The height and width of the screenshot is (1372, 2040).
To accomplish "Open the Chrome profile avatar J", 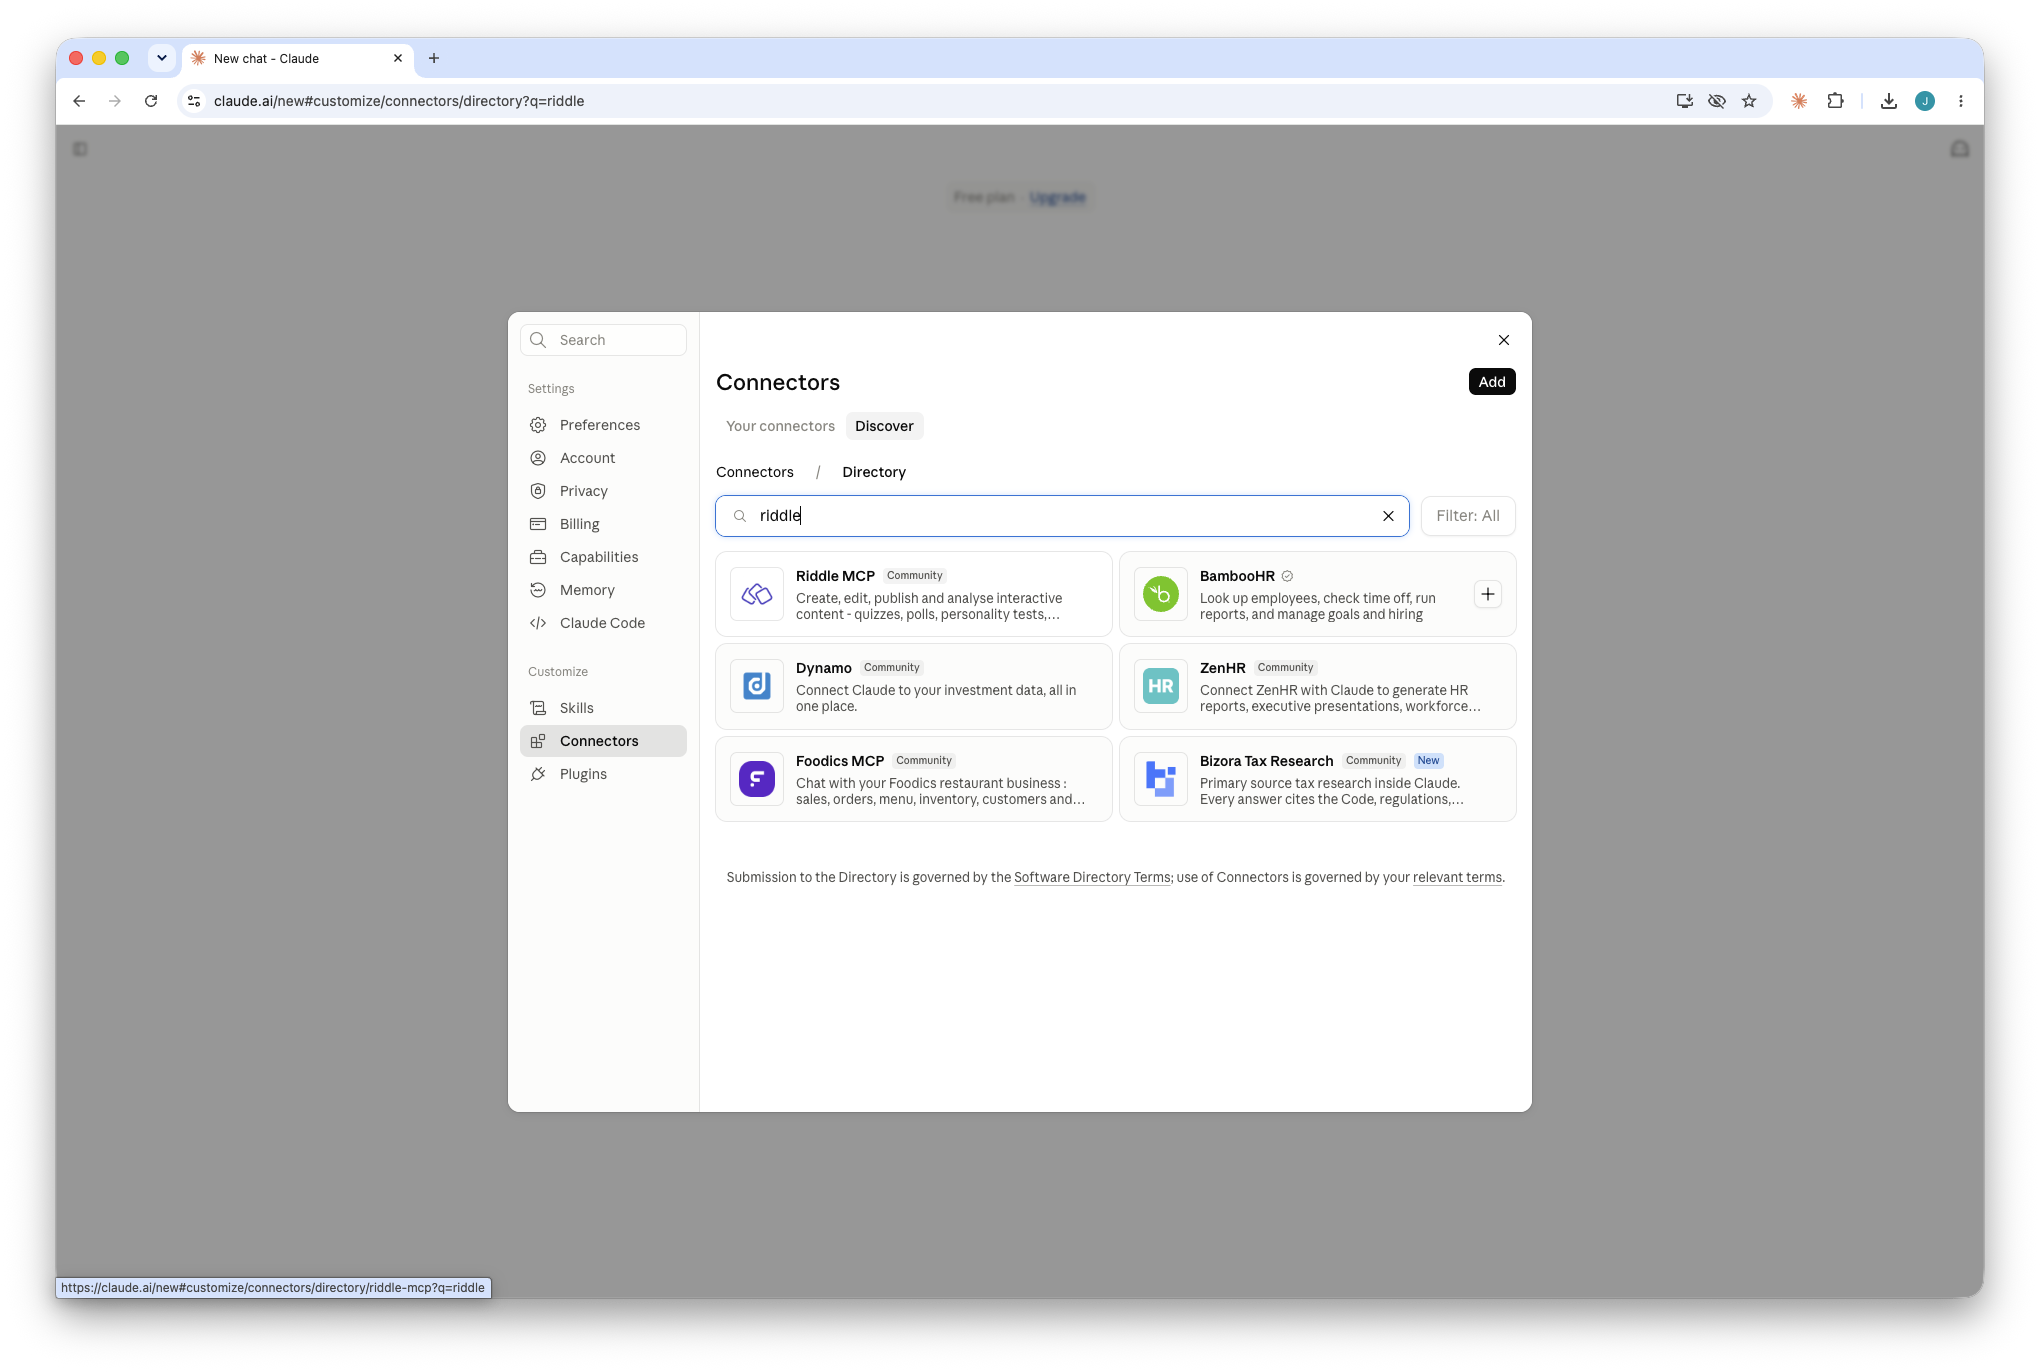I will pyautogui.click(x=1925, y=101).
